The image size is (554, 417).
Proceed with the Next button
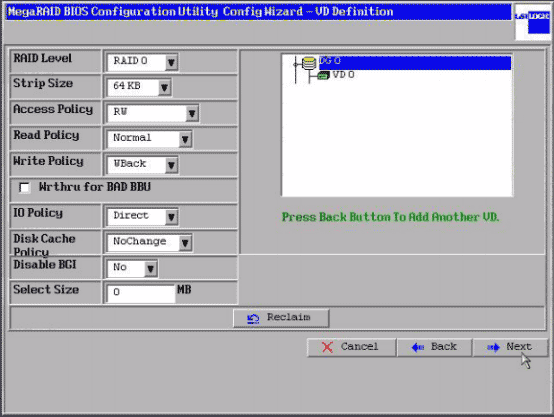coord(511,347)
